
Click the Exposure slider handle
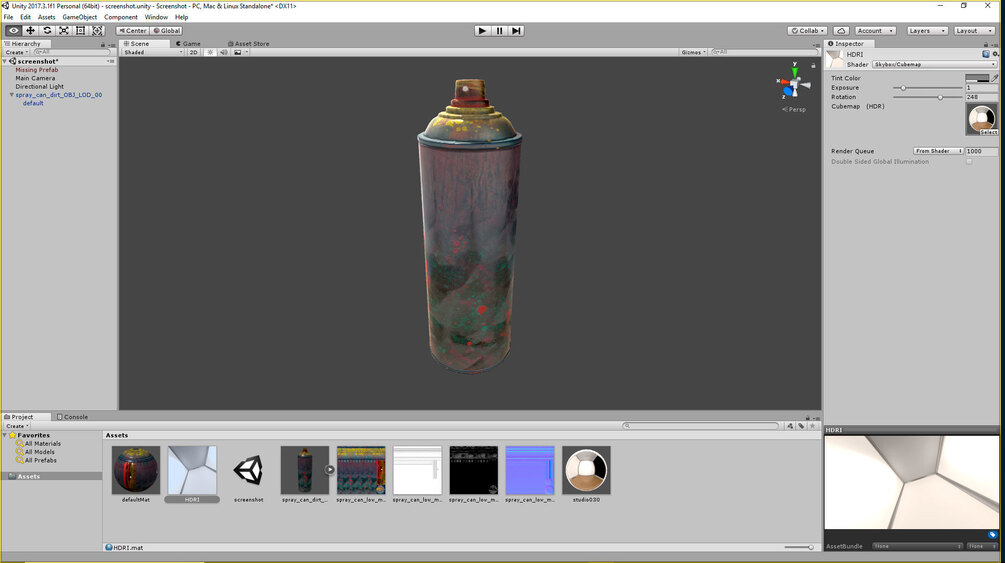point(903,88)
